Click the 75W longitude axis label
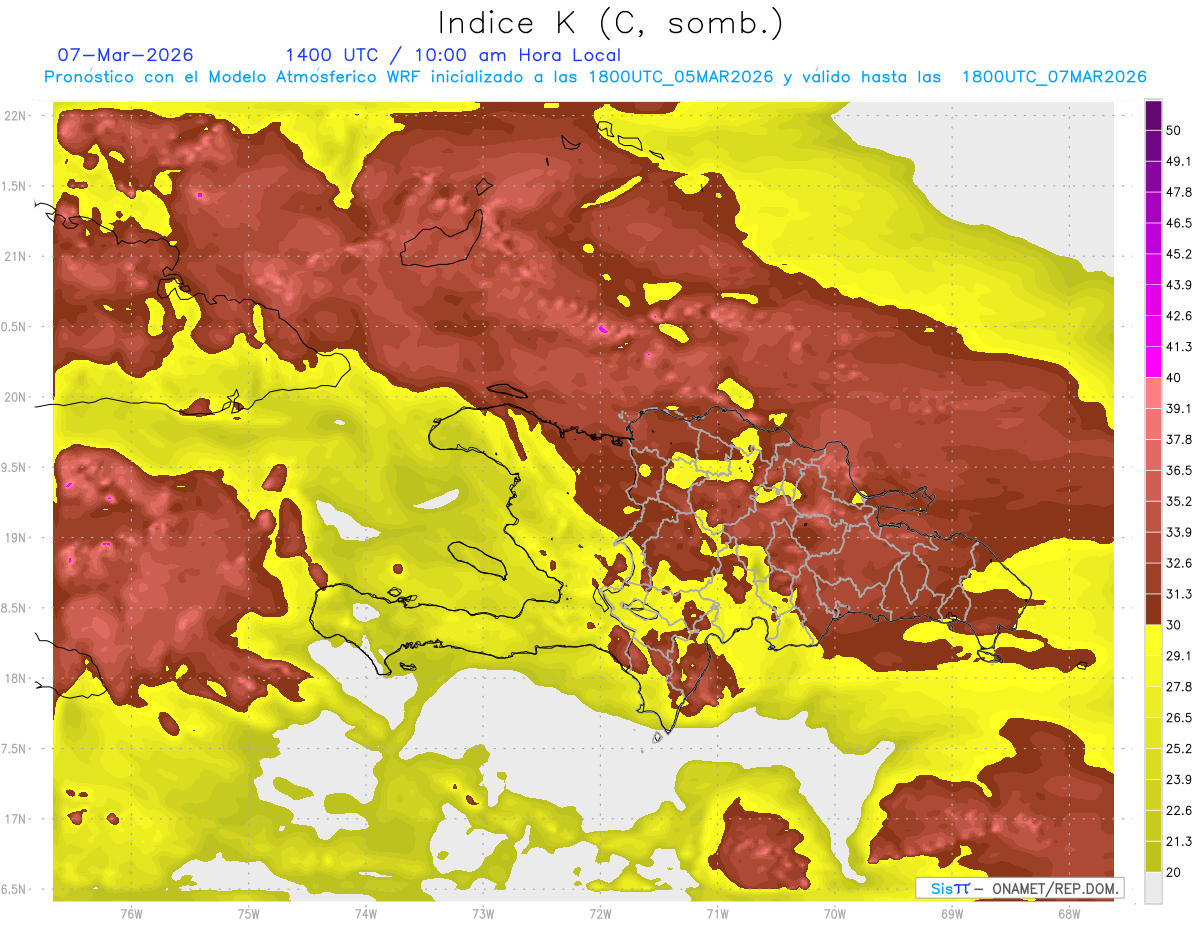Screen dimensions: 1200x927 [x=249, y=913]
